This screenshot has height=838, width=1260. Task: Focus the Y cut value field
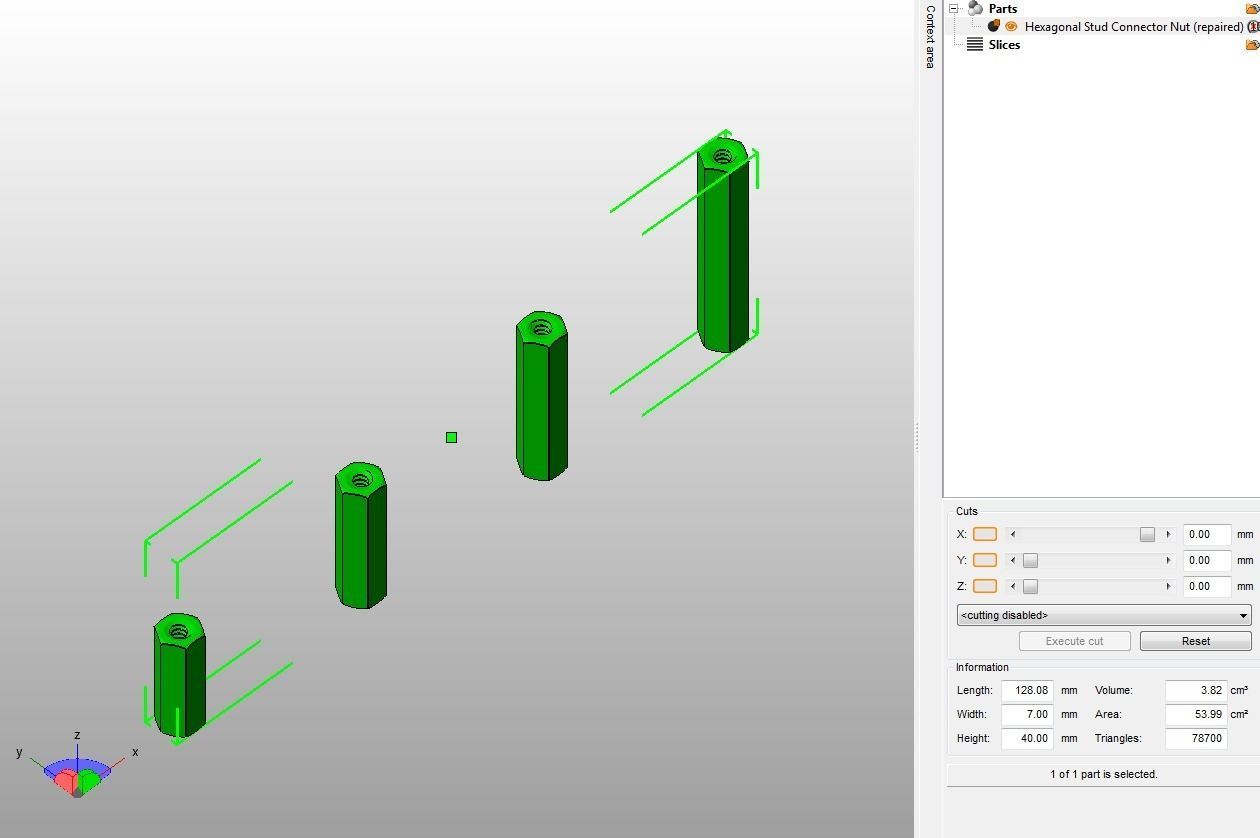pos(1206,560)
